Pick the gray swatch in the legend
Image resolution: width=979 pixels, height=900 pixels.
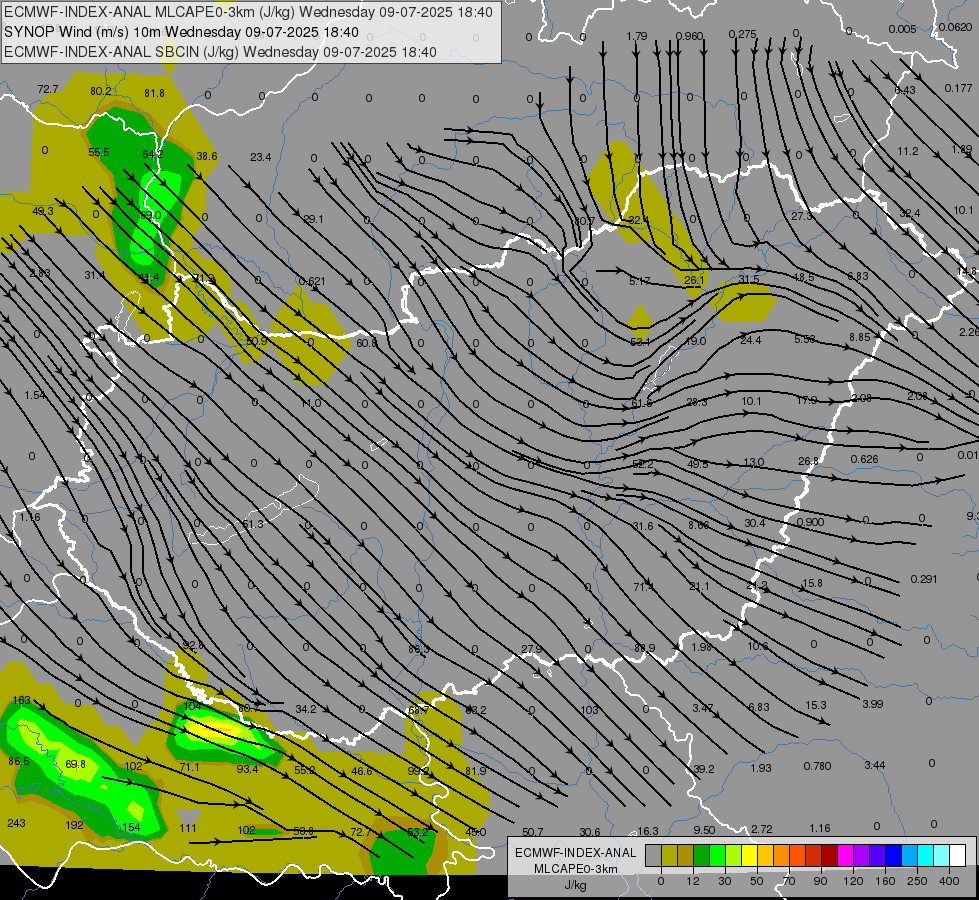[x=653, y=855]
